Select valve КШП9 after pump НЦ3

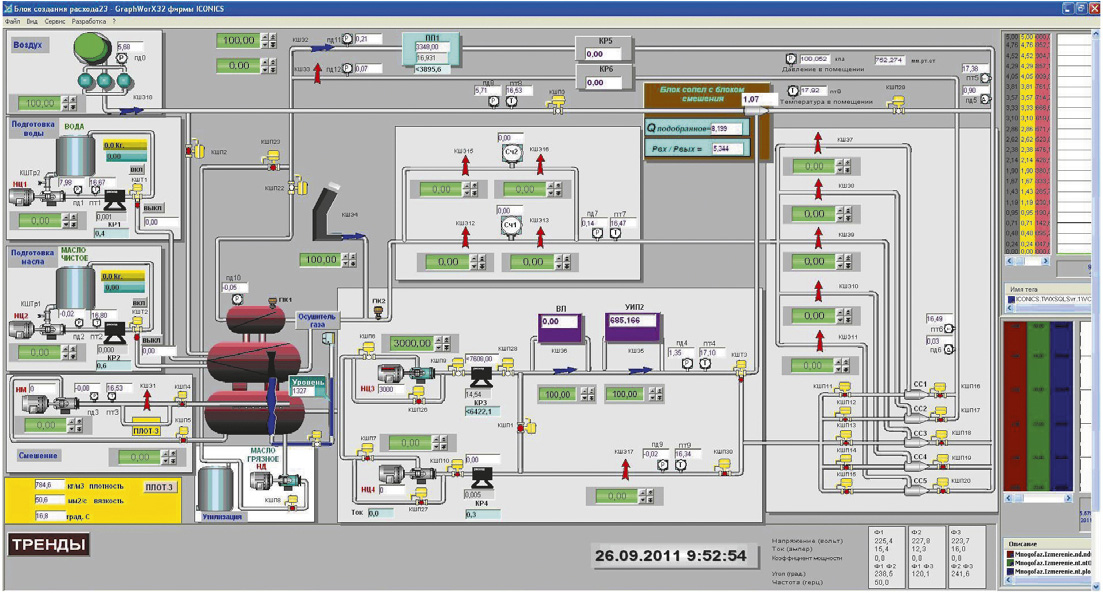coord(457,366)
